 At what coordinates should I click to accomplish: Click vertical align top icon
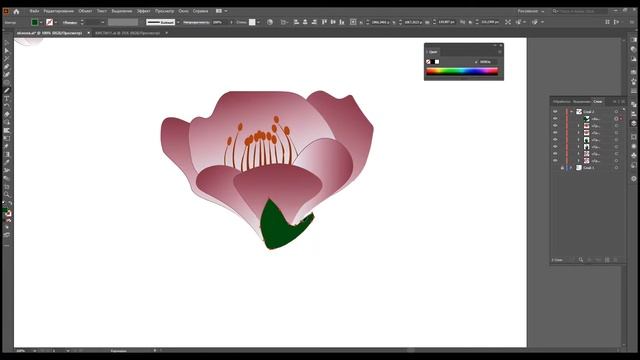(x=324, y=22)
